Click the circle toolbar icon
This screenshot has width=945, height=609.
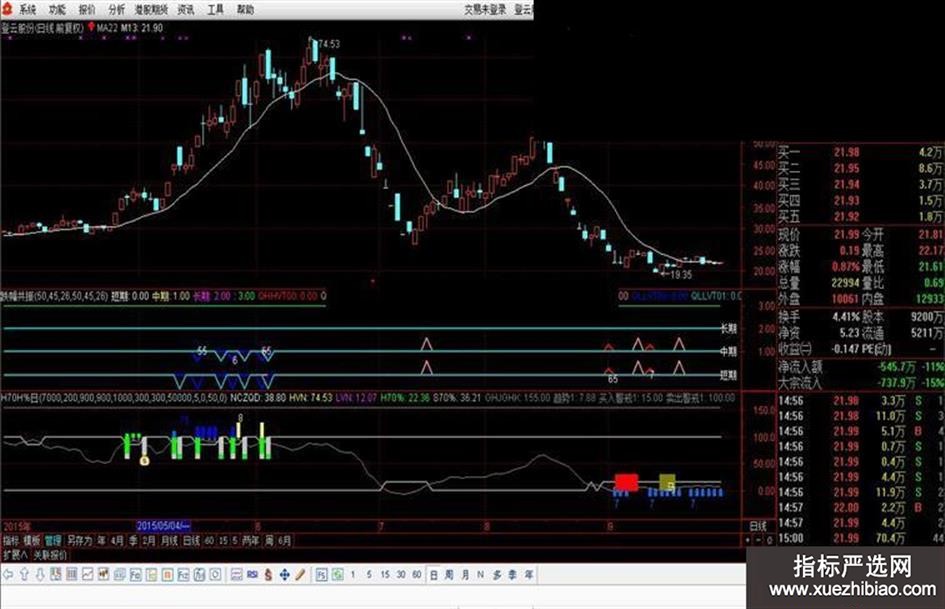216,575
